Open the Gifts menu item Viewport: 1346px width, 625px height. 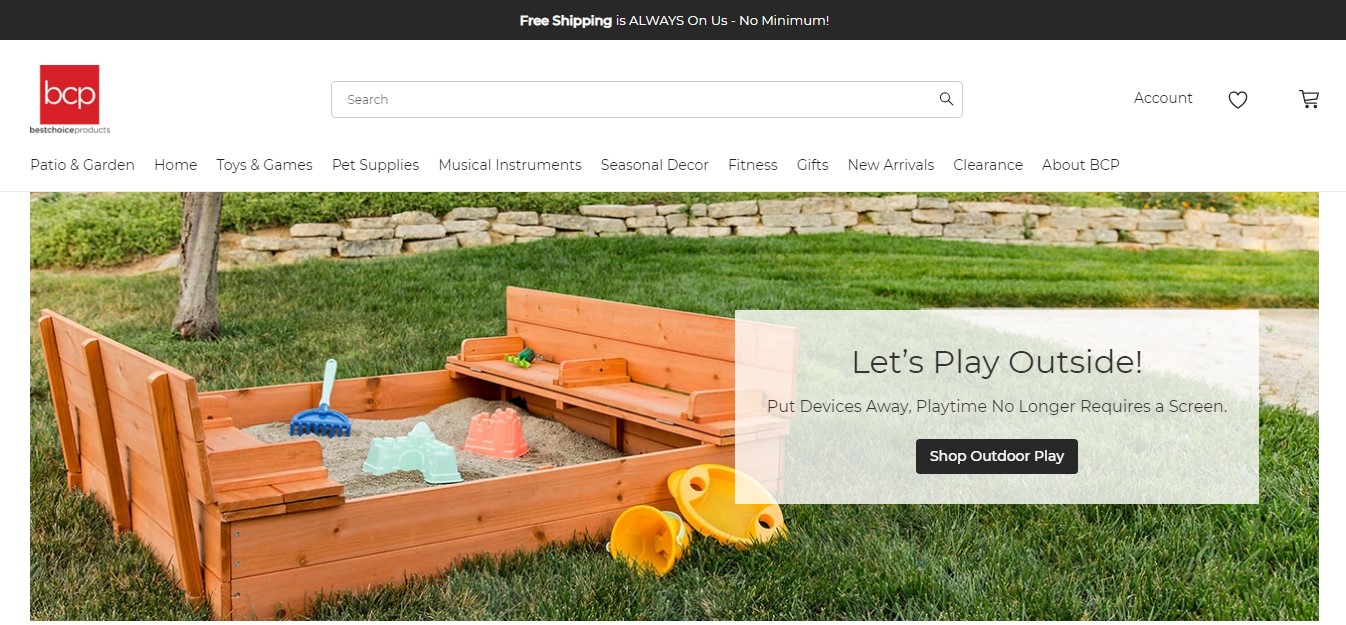click(812, 165)
